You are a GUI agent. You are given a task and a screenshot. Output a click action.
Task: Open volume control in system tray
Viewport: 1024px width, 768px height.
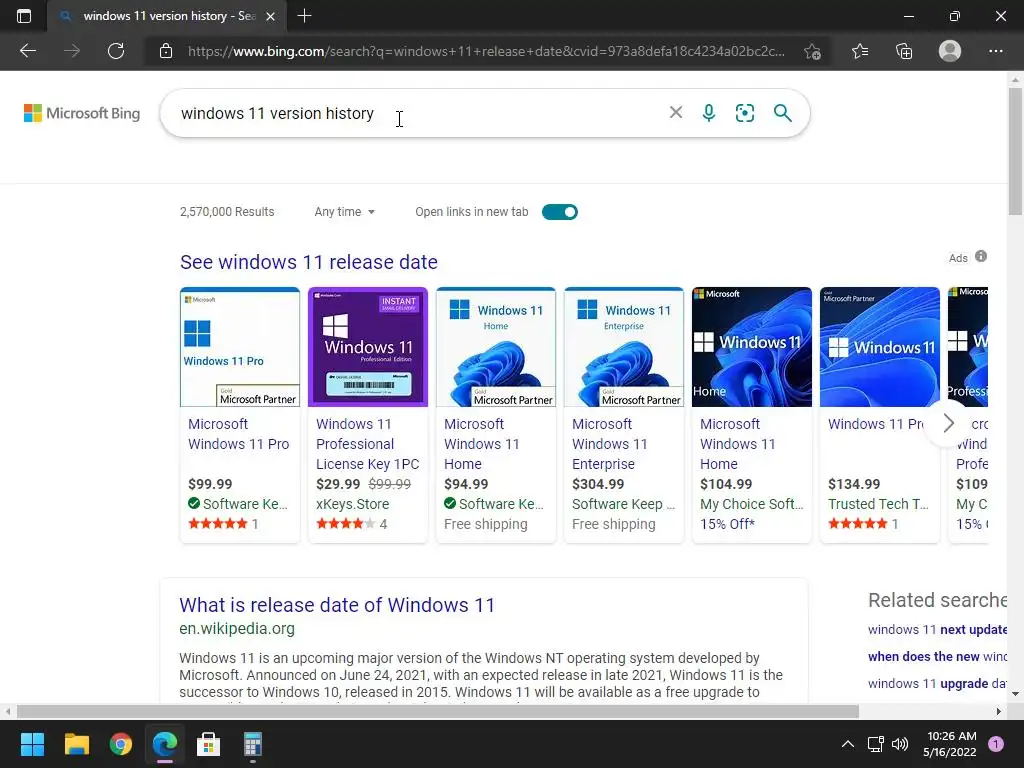900,744
